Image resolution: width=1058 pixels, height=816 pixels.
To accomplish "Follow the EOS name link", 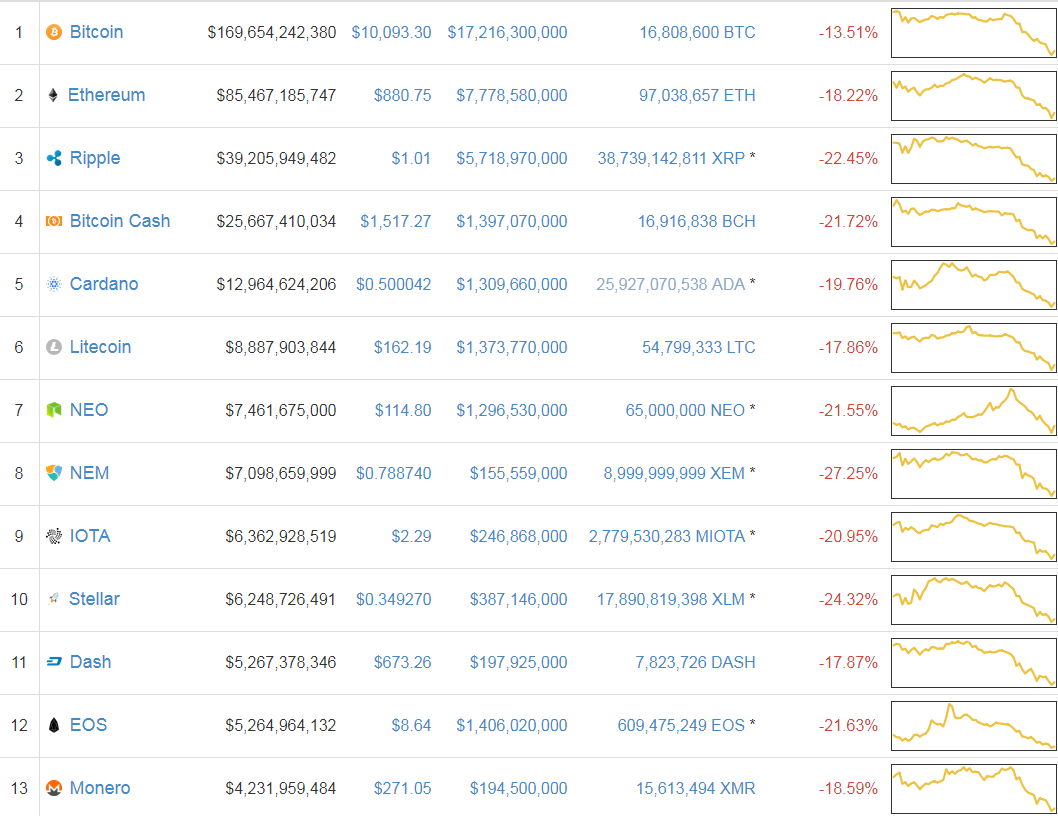I will click(88, 725).
